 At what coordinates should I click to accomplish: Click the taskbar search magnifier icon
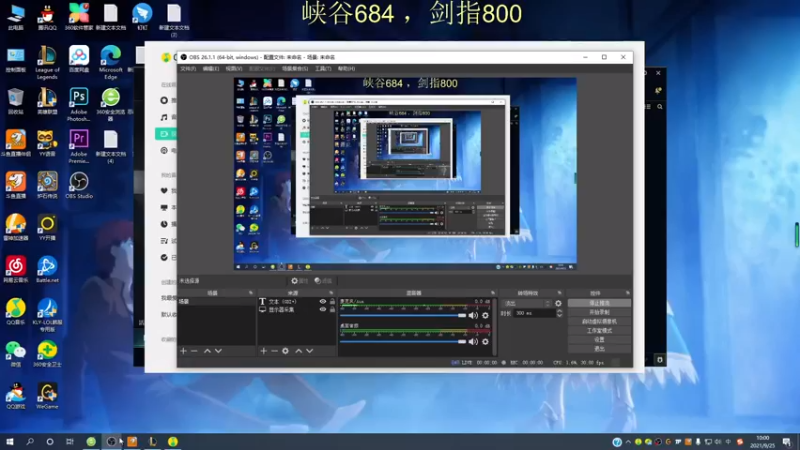point(30,441)
